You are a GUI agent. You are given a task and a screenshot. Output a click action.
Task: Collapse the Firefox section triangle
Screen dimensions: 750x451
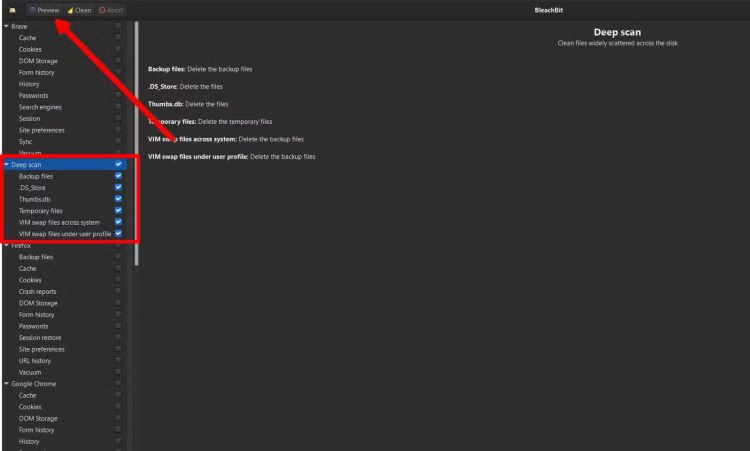[x=6, y=245]
